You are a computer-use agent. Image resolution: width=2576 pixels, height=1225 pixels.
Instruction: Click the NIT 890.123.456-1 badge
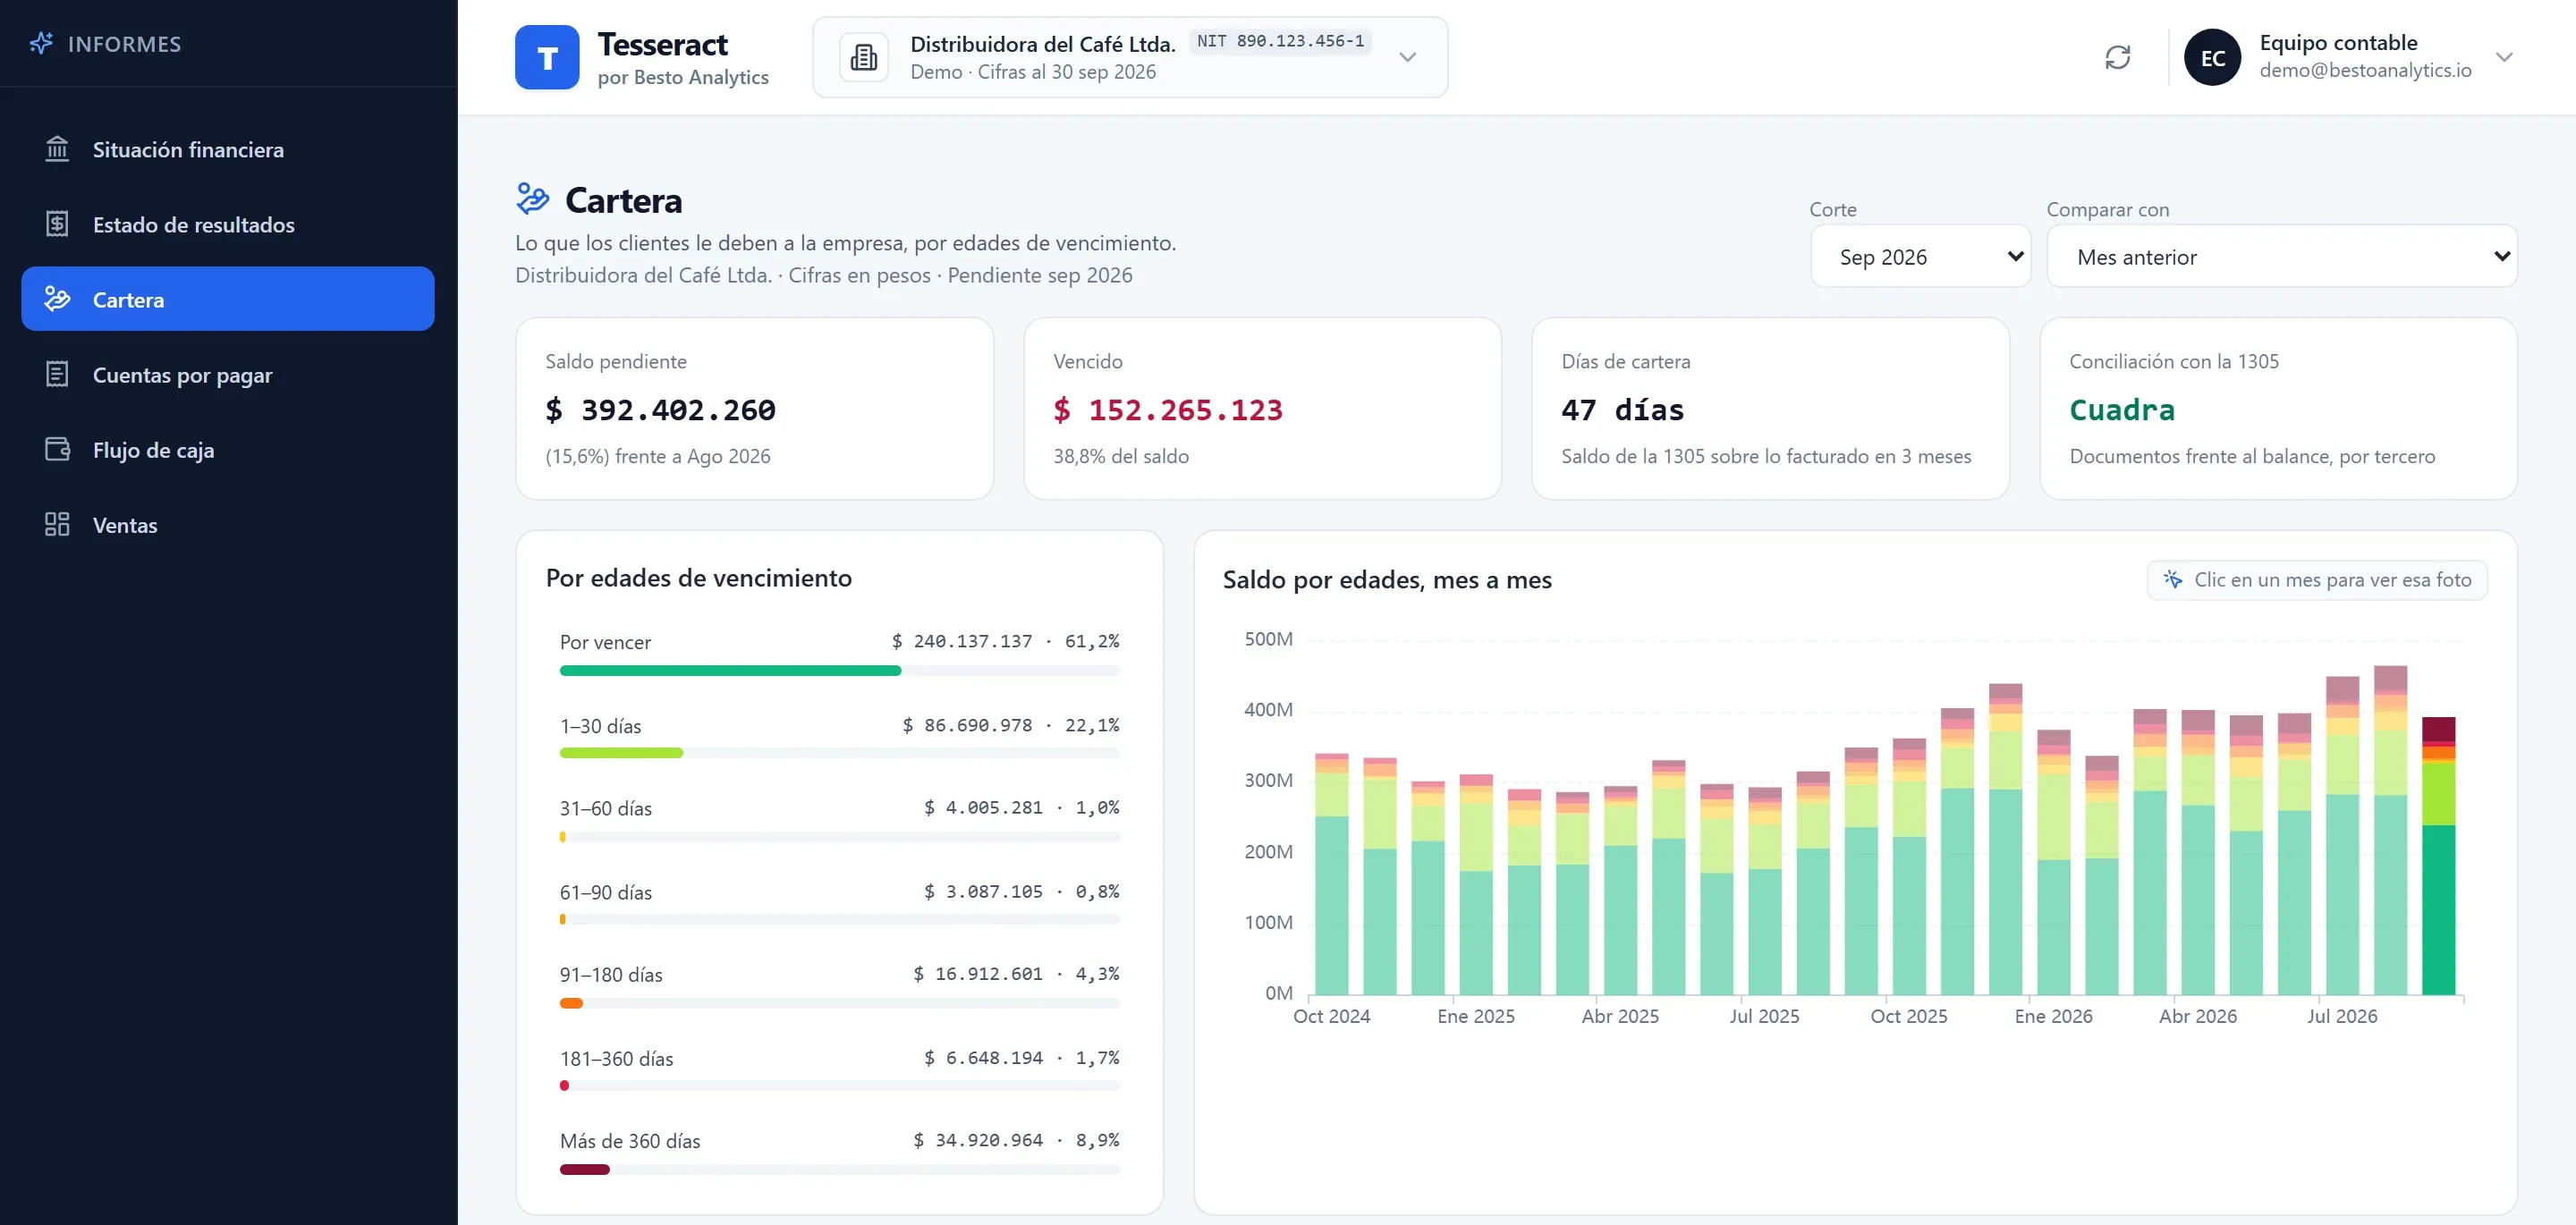point(1280,41)
